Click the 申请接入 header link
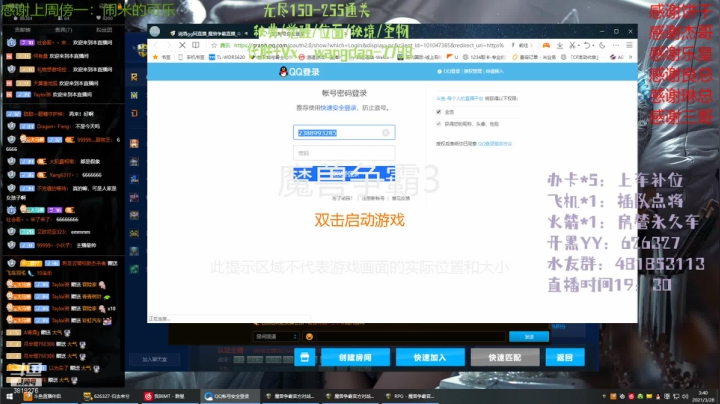The image size is (720, 404). (495, 71)
